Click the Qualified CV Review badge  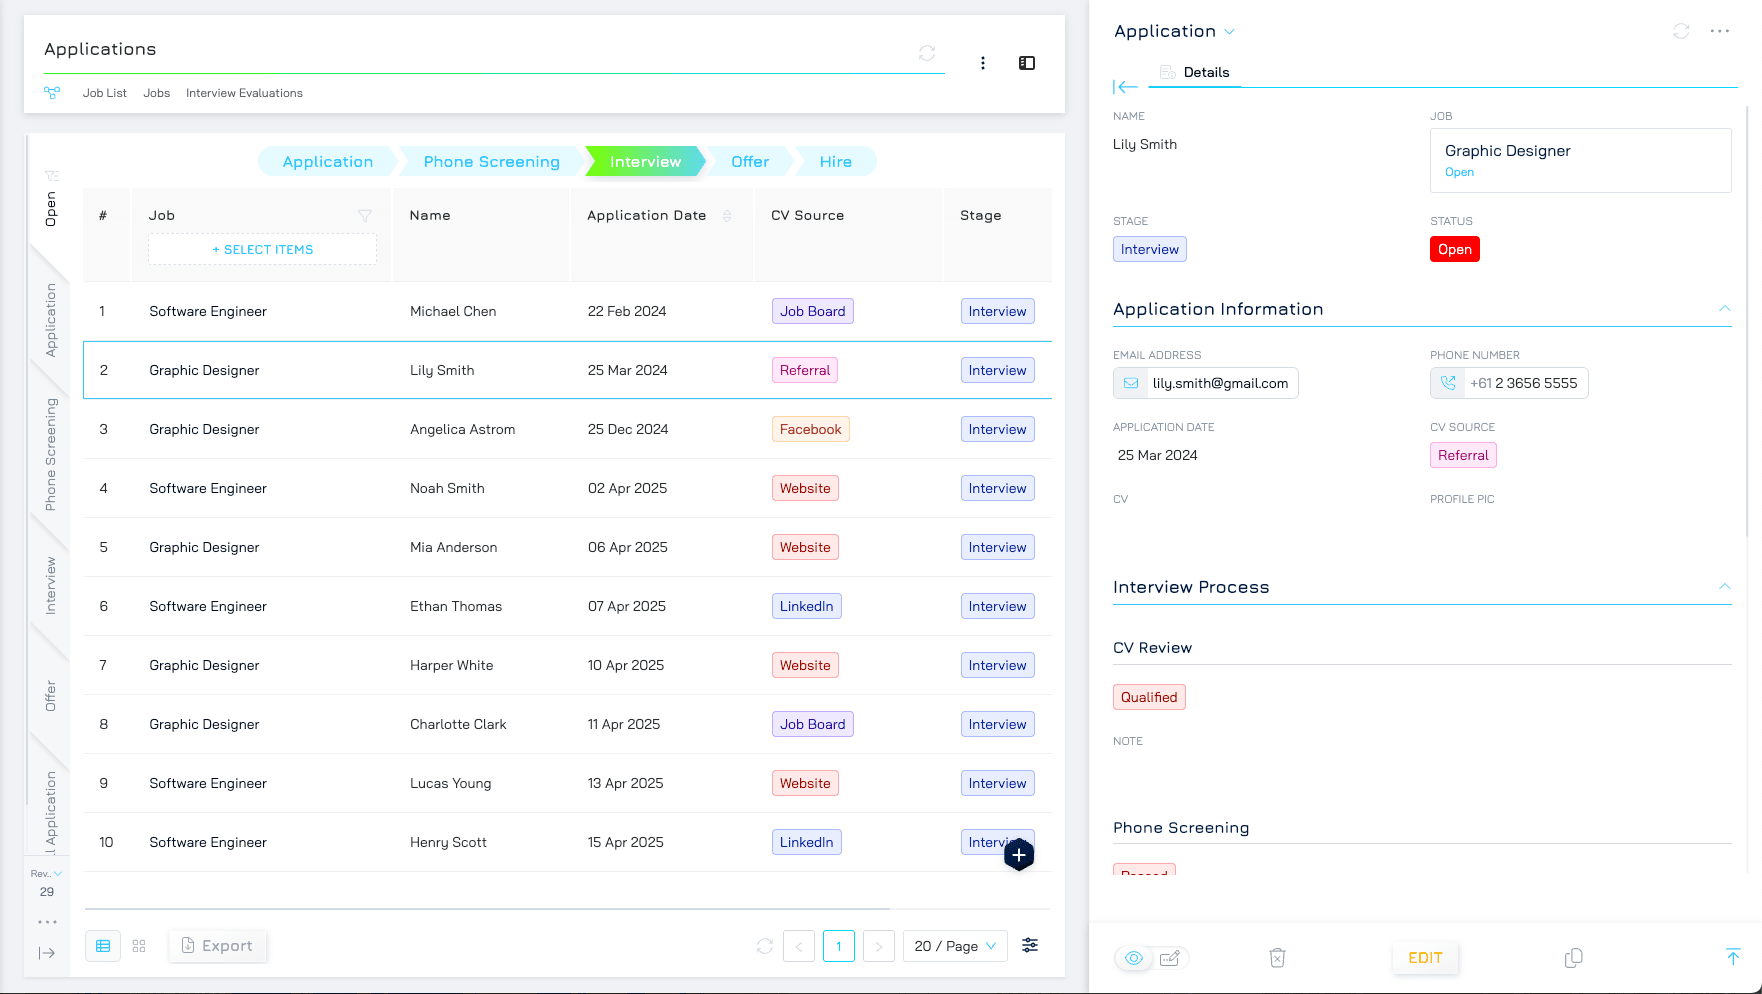pyautogui.click(x=1149, y=697)
